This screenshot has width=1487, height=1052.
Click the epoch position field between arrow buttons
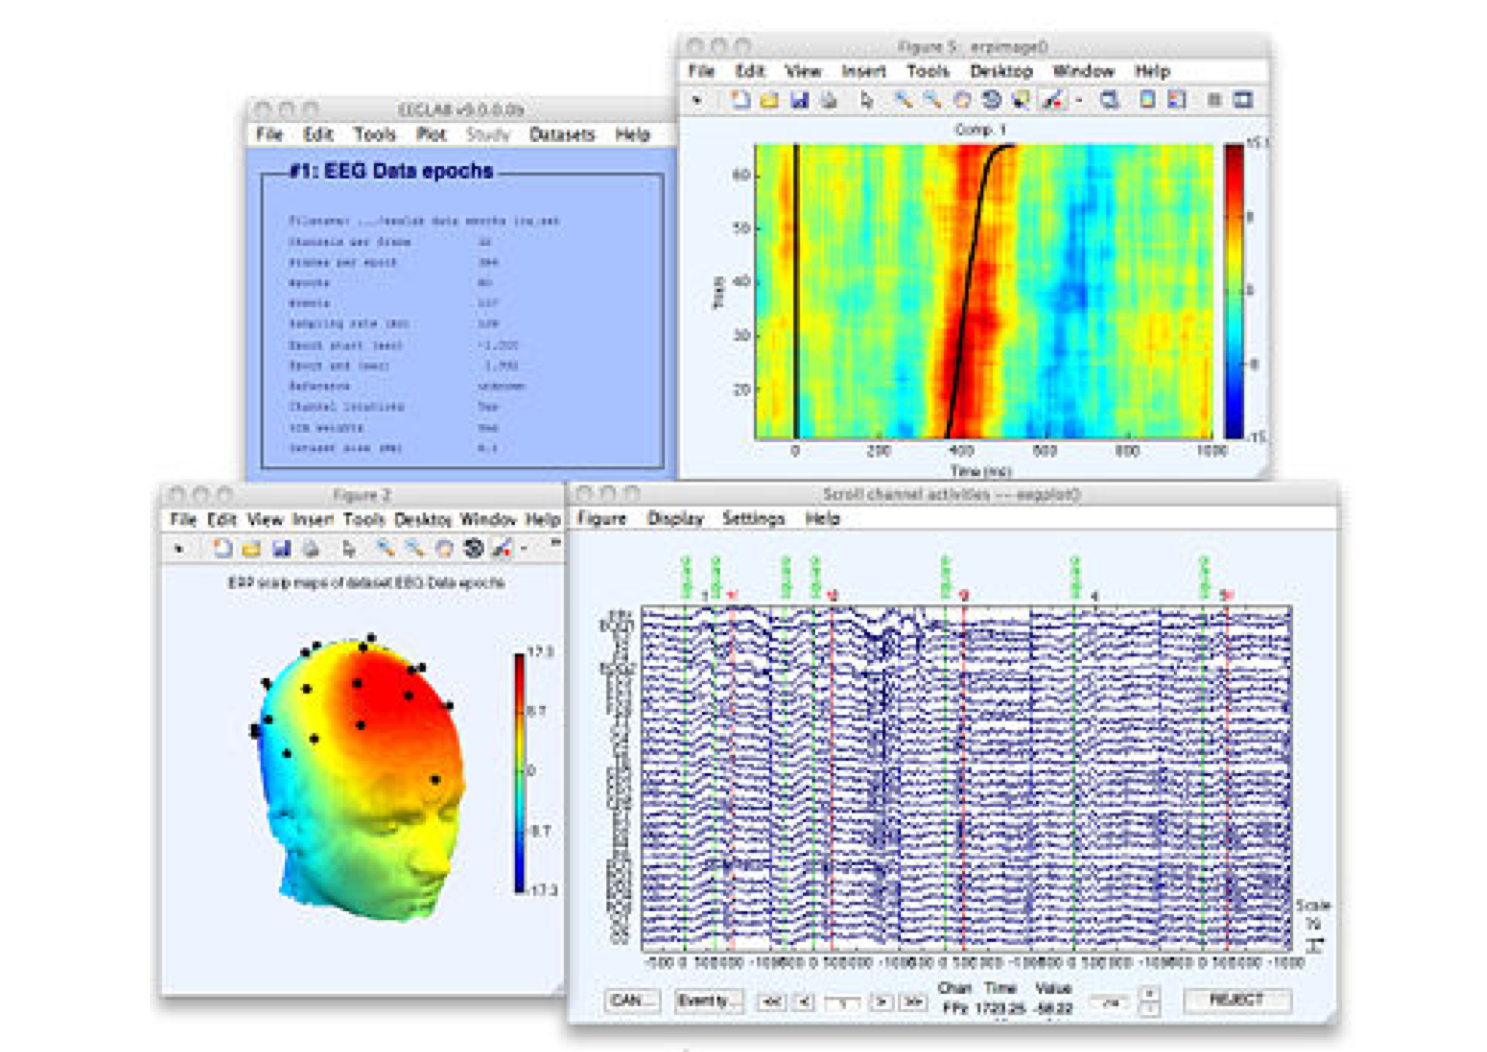pos(842,1001)
